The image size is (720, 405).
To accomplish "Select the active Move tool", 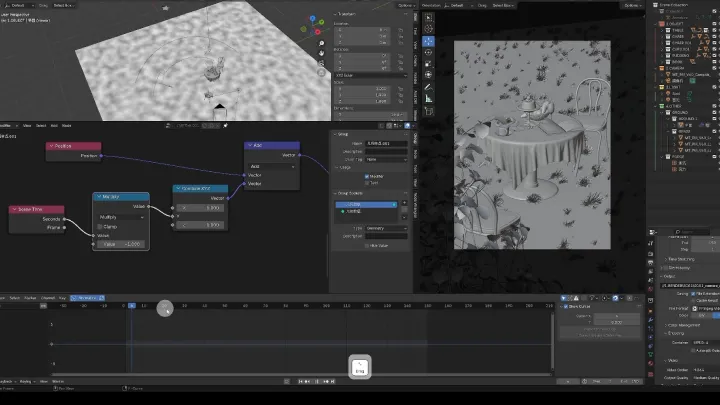I will click(x=428, y=41).
